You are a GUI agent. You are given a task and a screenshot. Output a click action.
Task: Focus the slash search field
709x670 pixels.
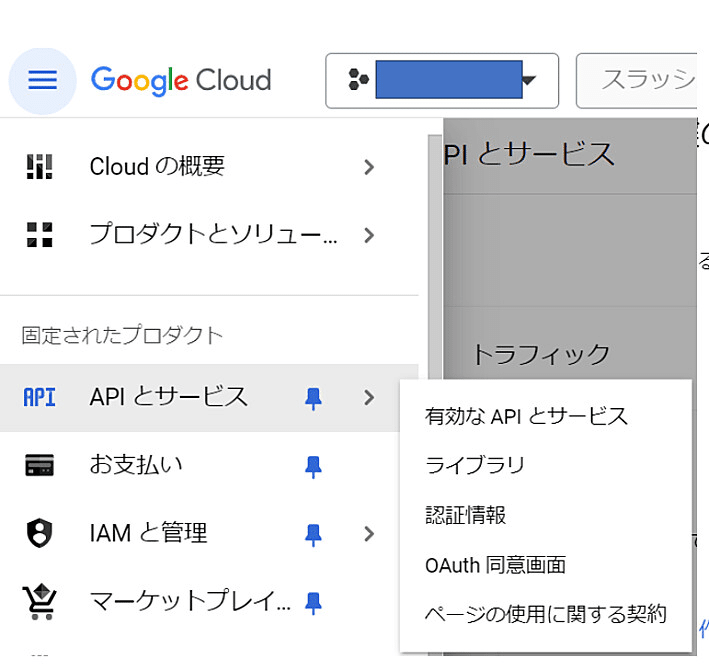coord(637,81)
